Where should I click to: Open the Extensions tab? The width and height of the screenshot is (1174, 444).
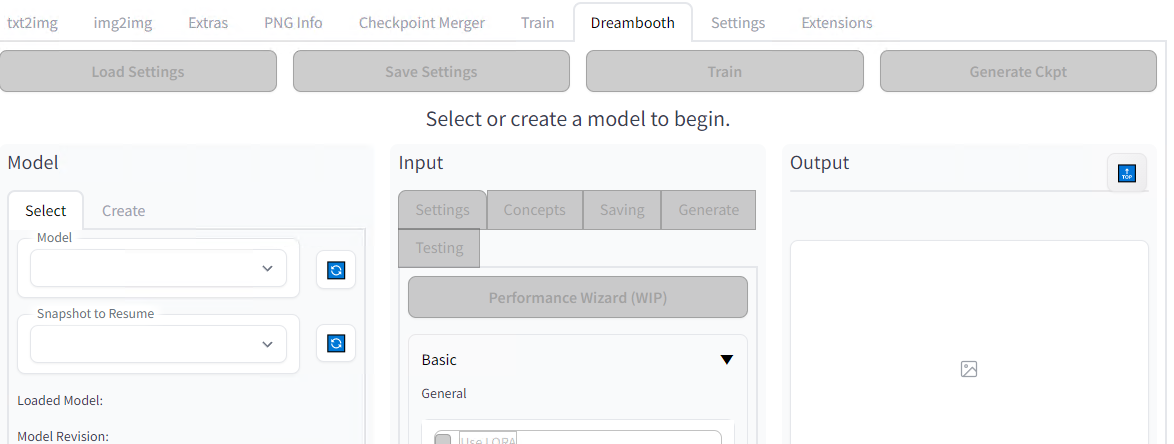pyautogui.click(x=837, y=22)
